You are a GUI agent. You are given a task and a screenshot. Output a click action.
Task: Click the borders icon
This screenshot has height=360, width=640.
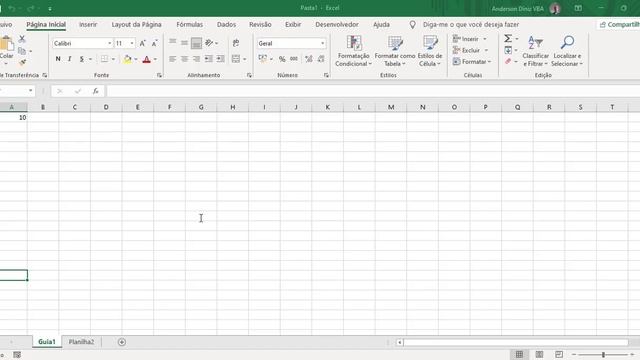[104, 59]
